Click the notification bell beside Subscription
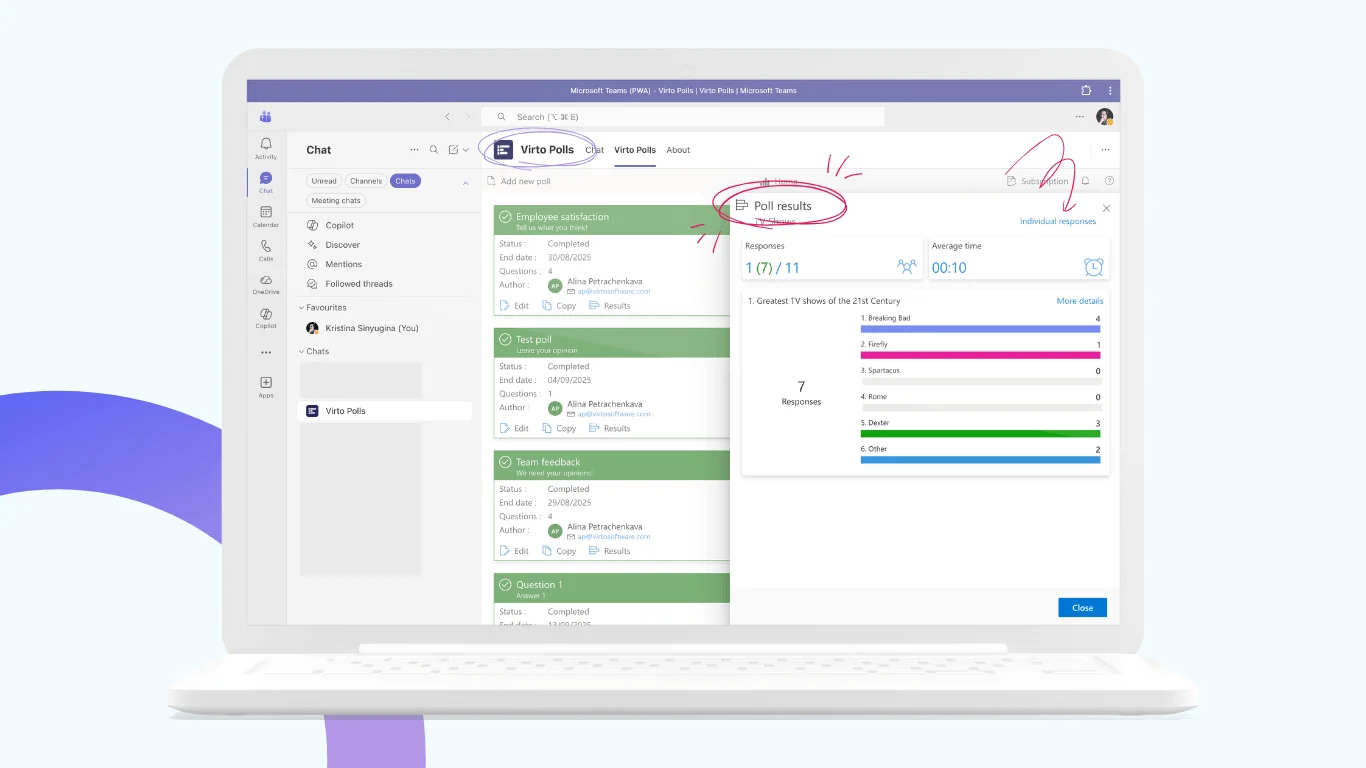The height and width of the screenshot is (768, 1366). [x=1086, y=181]
